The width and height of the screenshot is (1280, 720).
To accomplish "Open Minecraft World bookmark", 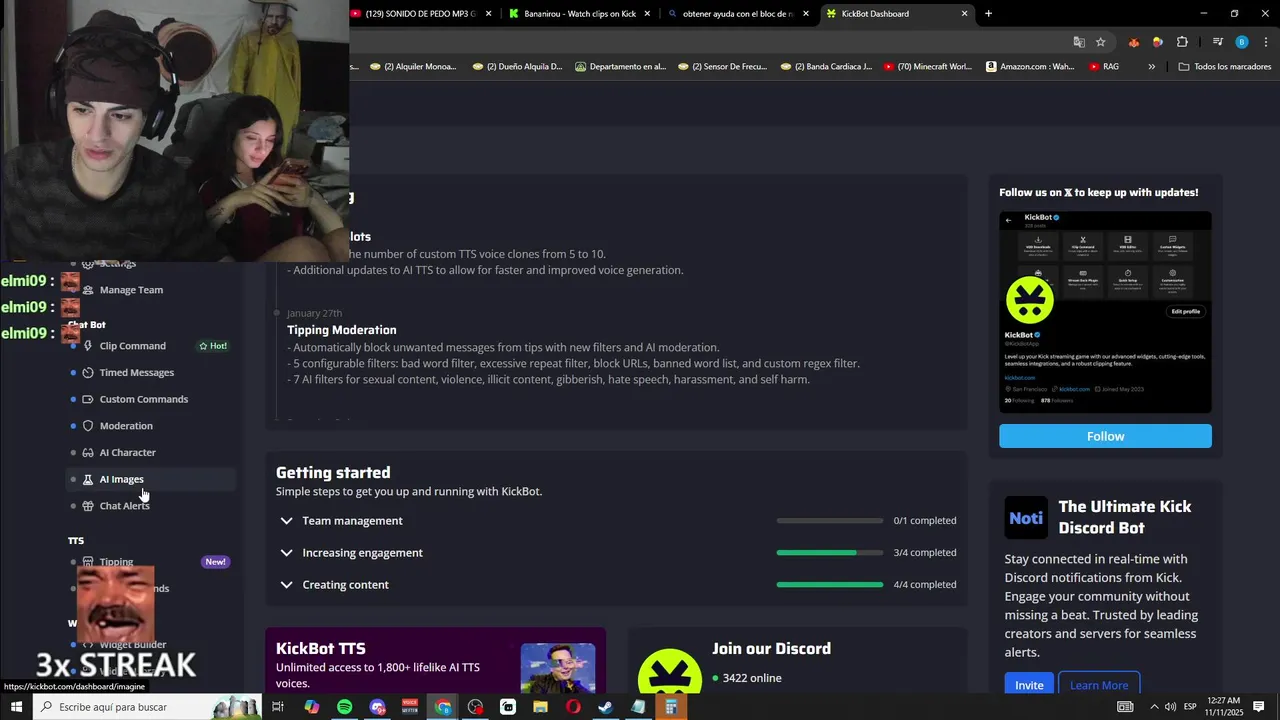I will pyautogui.click(x=927, y=67).
